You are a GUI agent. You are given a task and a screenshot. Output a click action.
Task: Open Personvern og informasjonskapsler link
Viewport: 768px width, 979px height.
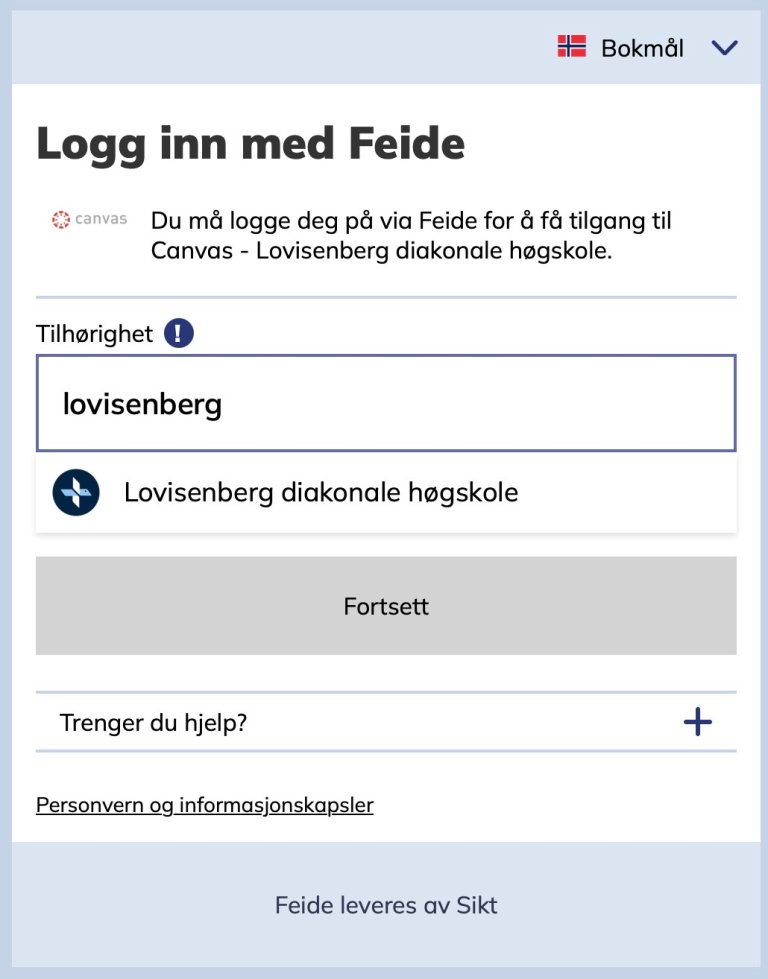click(204, 804)
